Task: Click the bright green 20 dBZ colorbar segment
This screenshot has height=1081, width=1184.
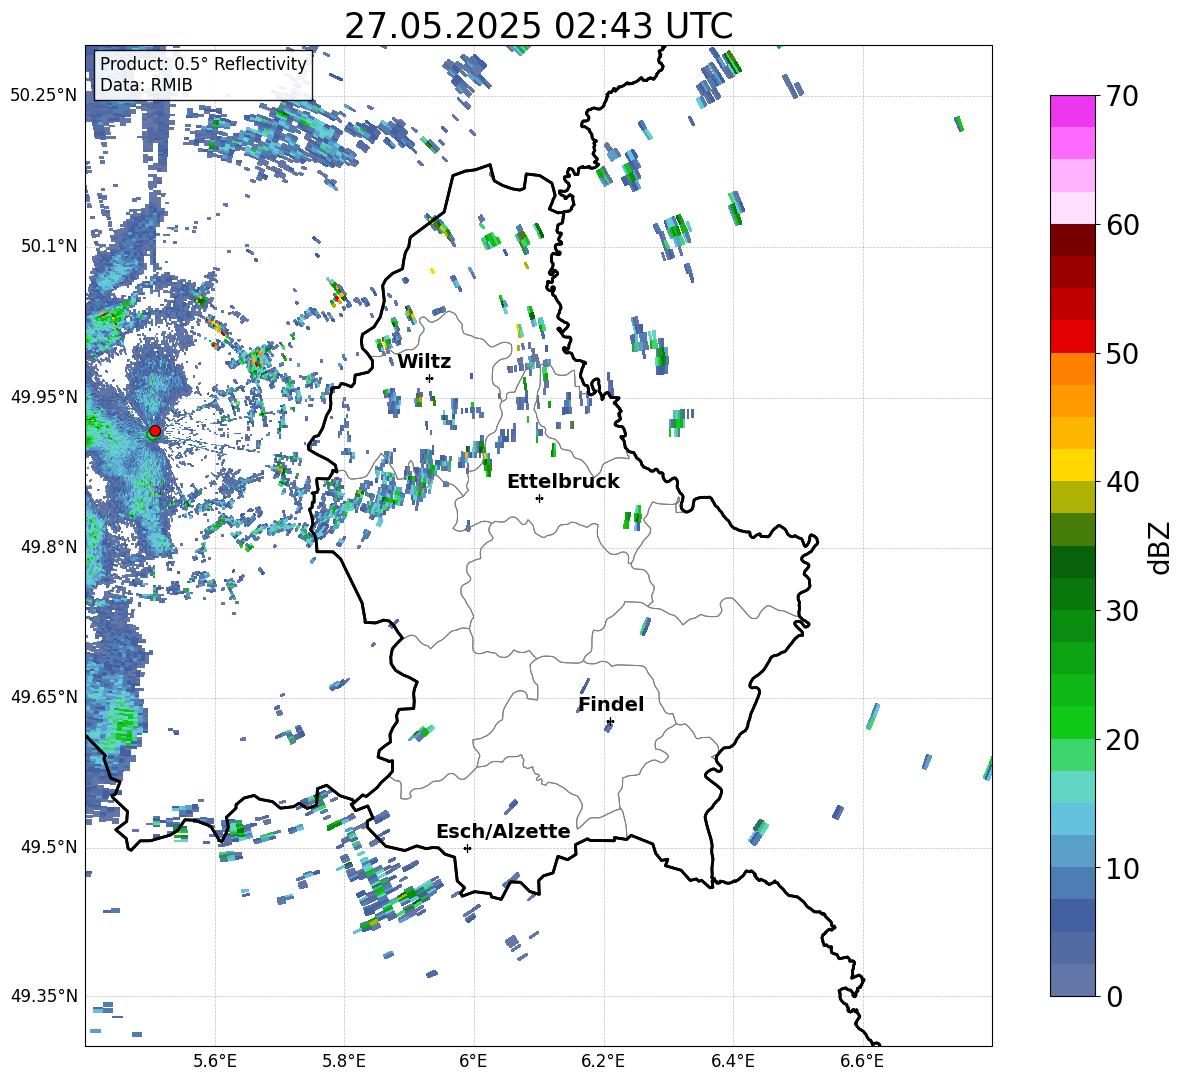Action: pyautogui.click(x=1072, y=722)
